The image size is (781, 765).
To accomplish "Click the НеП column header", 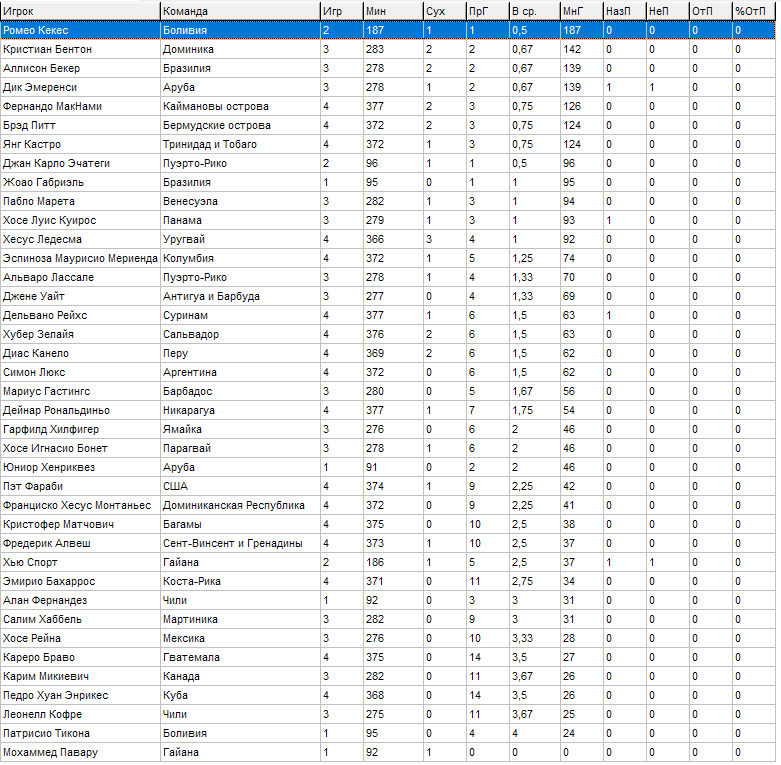I will 666,10.
